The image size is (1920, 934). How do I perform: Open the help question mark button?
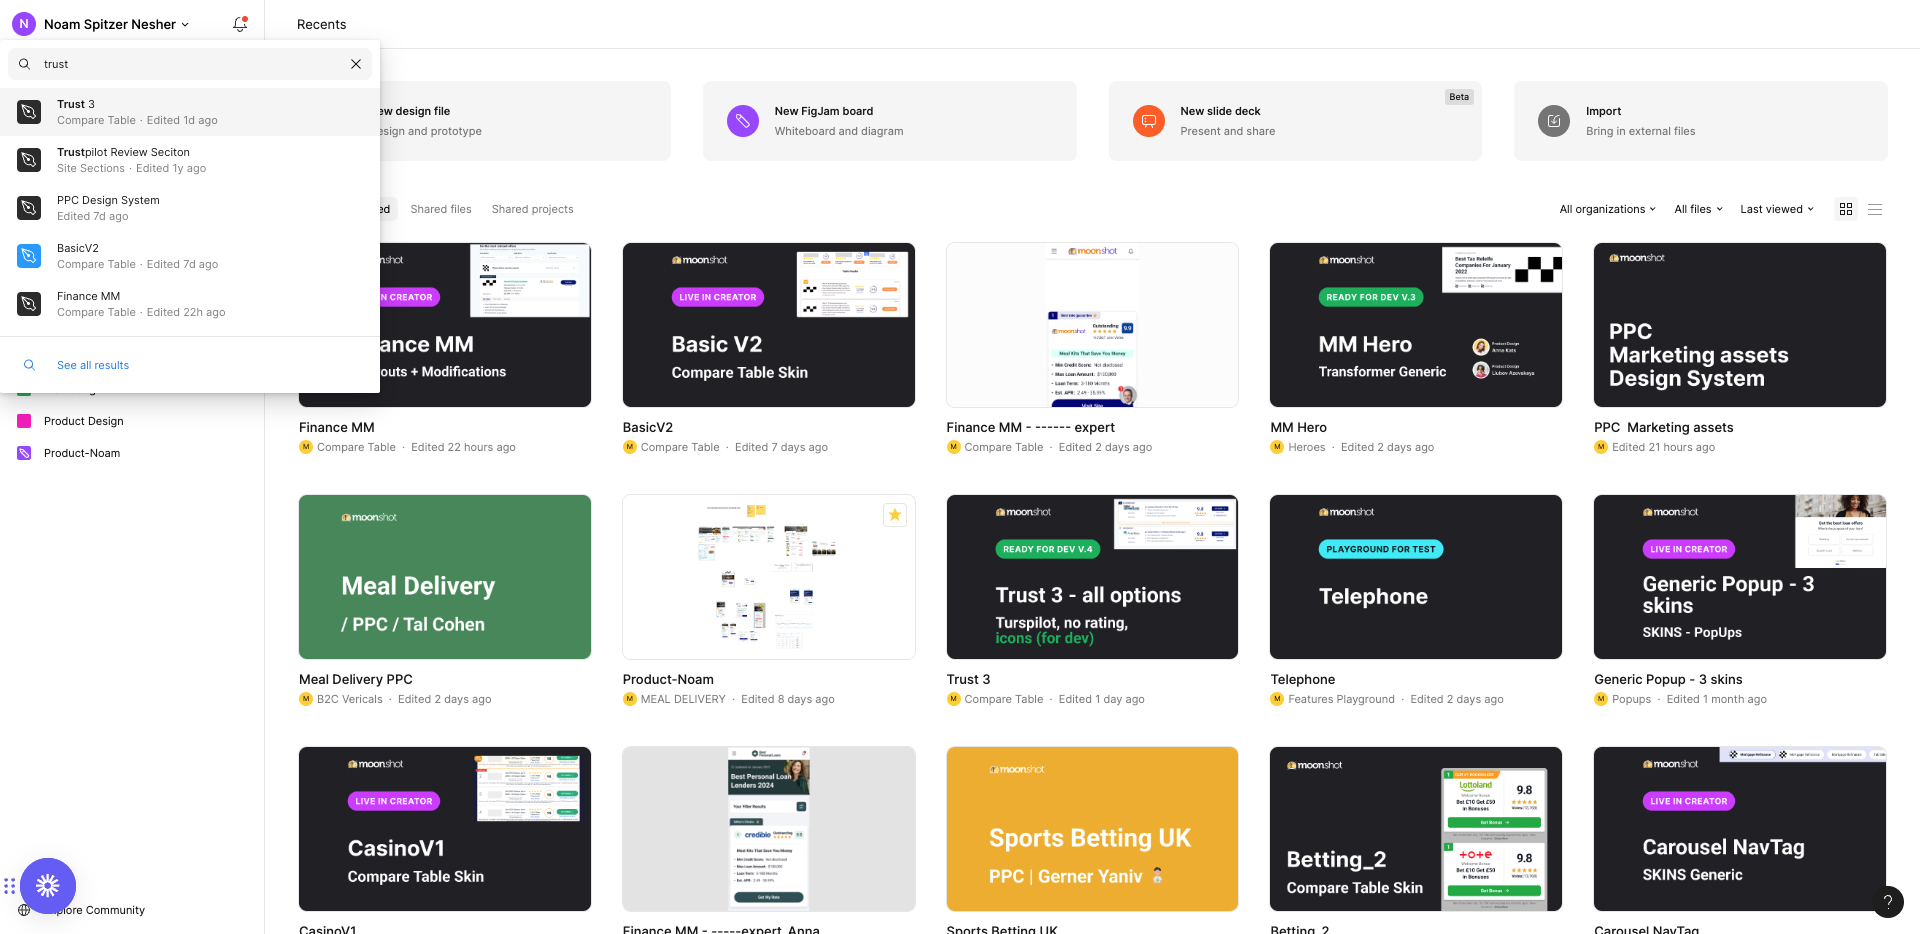pos(1887,901)
